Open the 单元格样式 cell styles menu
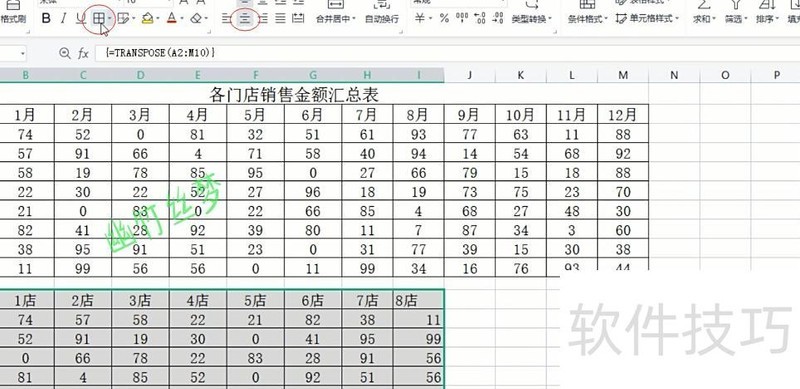This screenshot has width=800, height=389. (647, 19)
